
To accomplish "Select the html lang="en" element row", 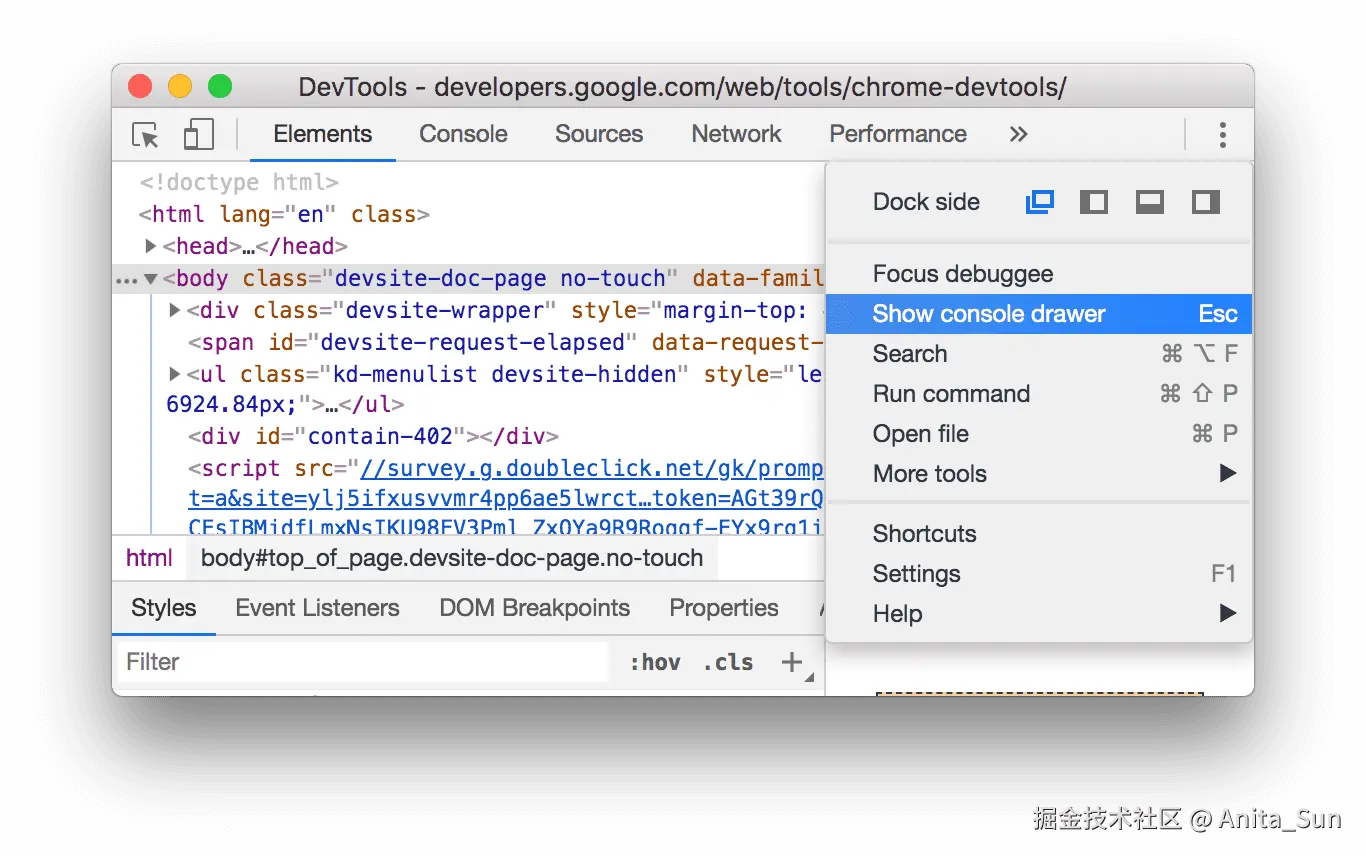I will [x=284, y=214].
